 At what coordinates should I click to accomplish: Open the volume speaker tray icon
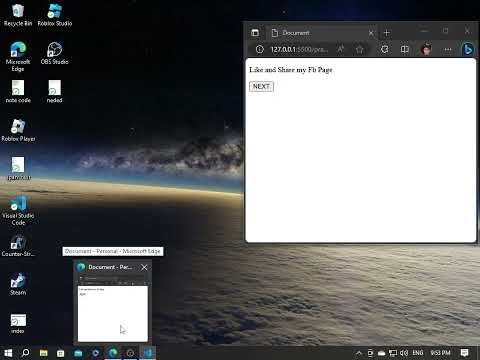(x=404, y=353)
